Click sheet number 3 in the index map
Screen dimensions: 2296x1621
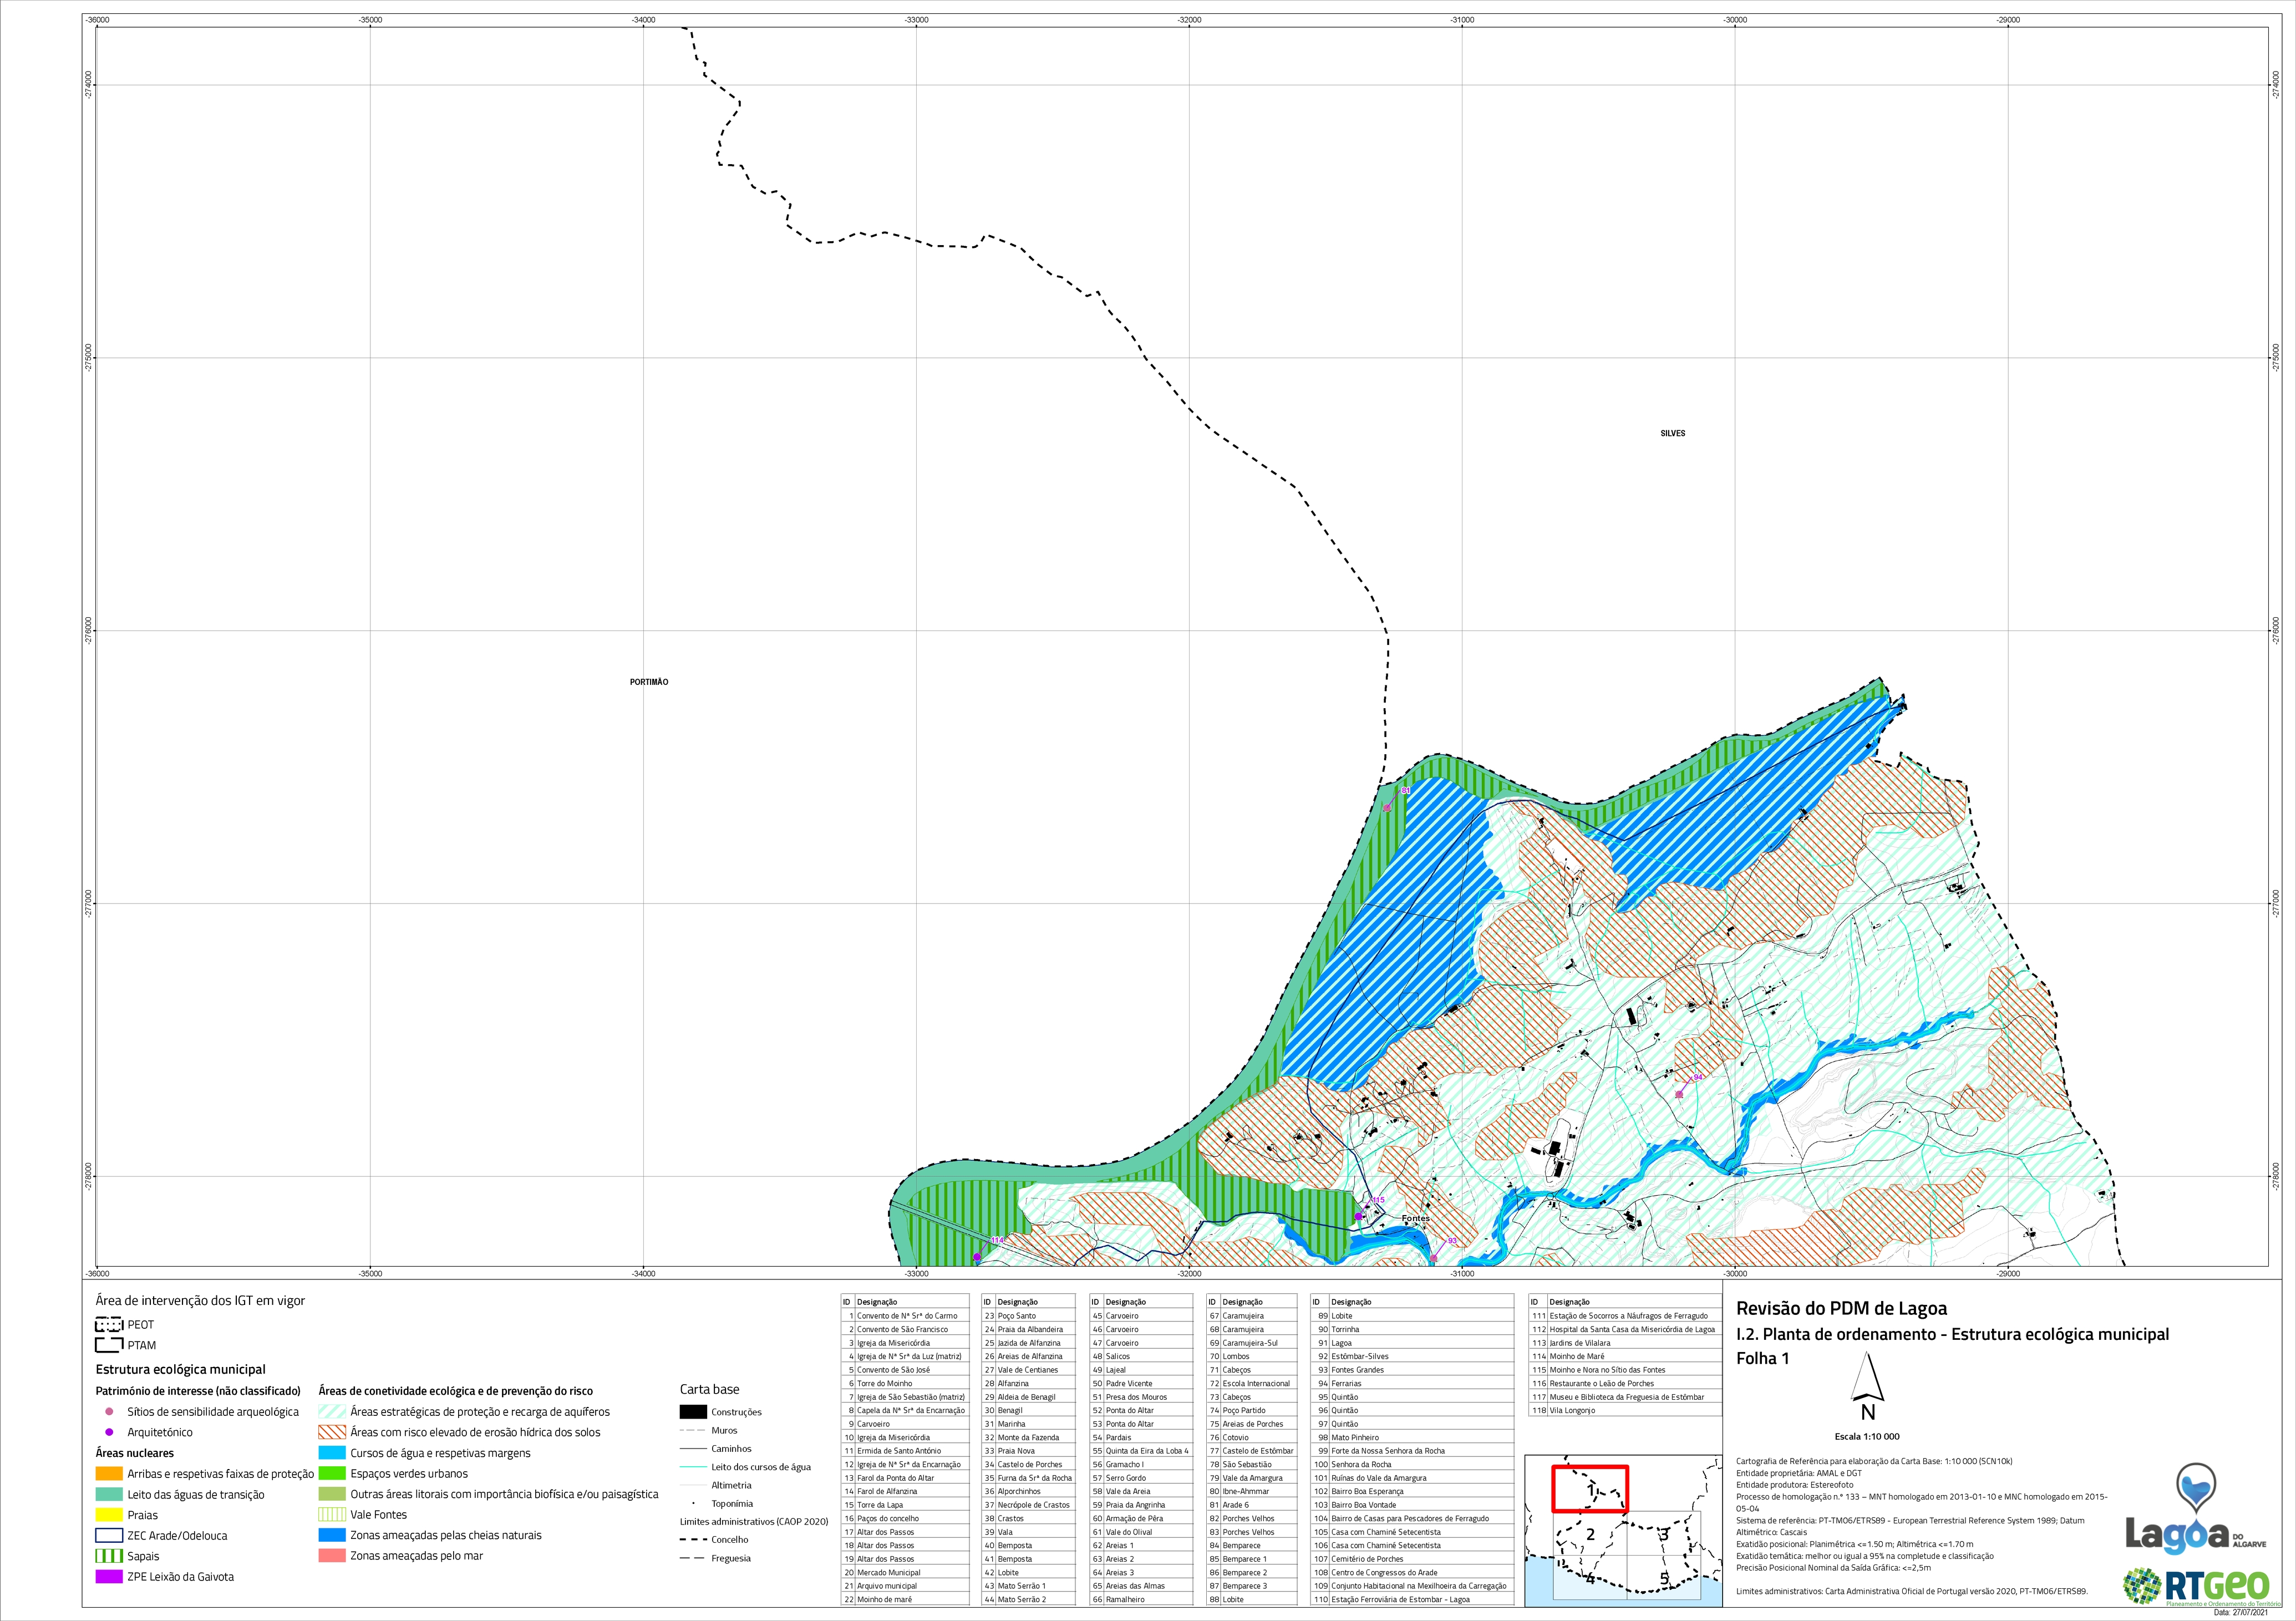[1664, 1534]
